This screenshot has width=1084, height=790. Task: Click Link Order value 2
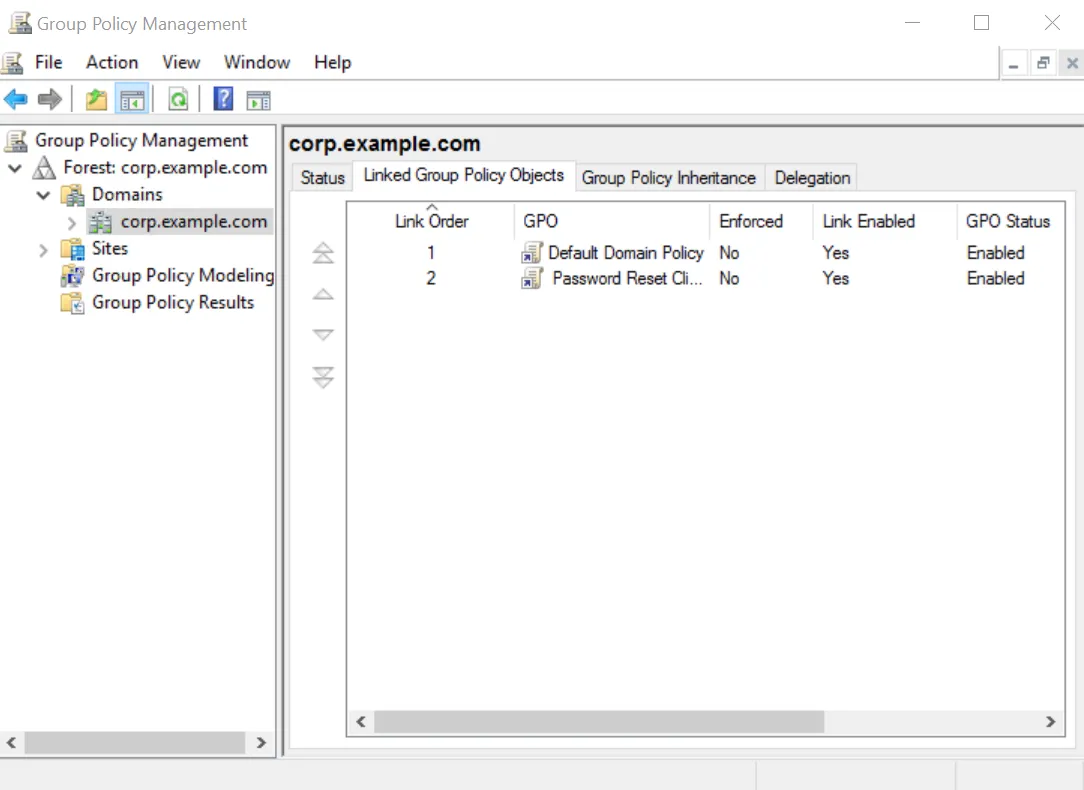(x=431, y=279)
